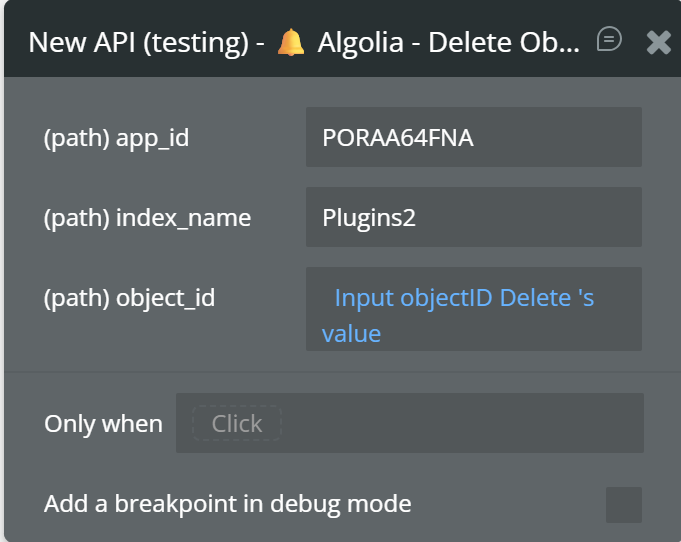Open the comment bubble icon in header

point(609,40)
